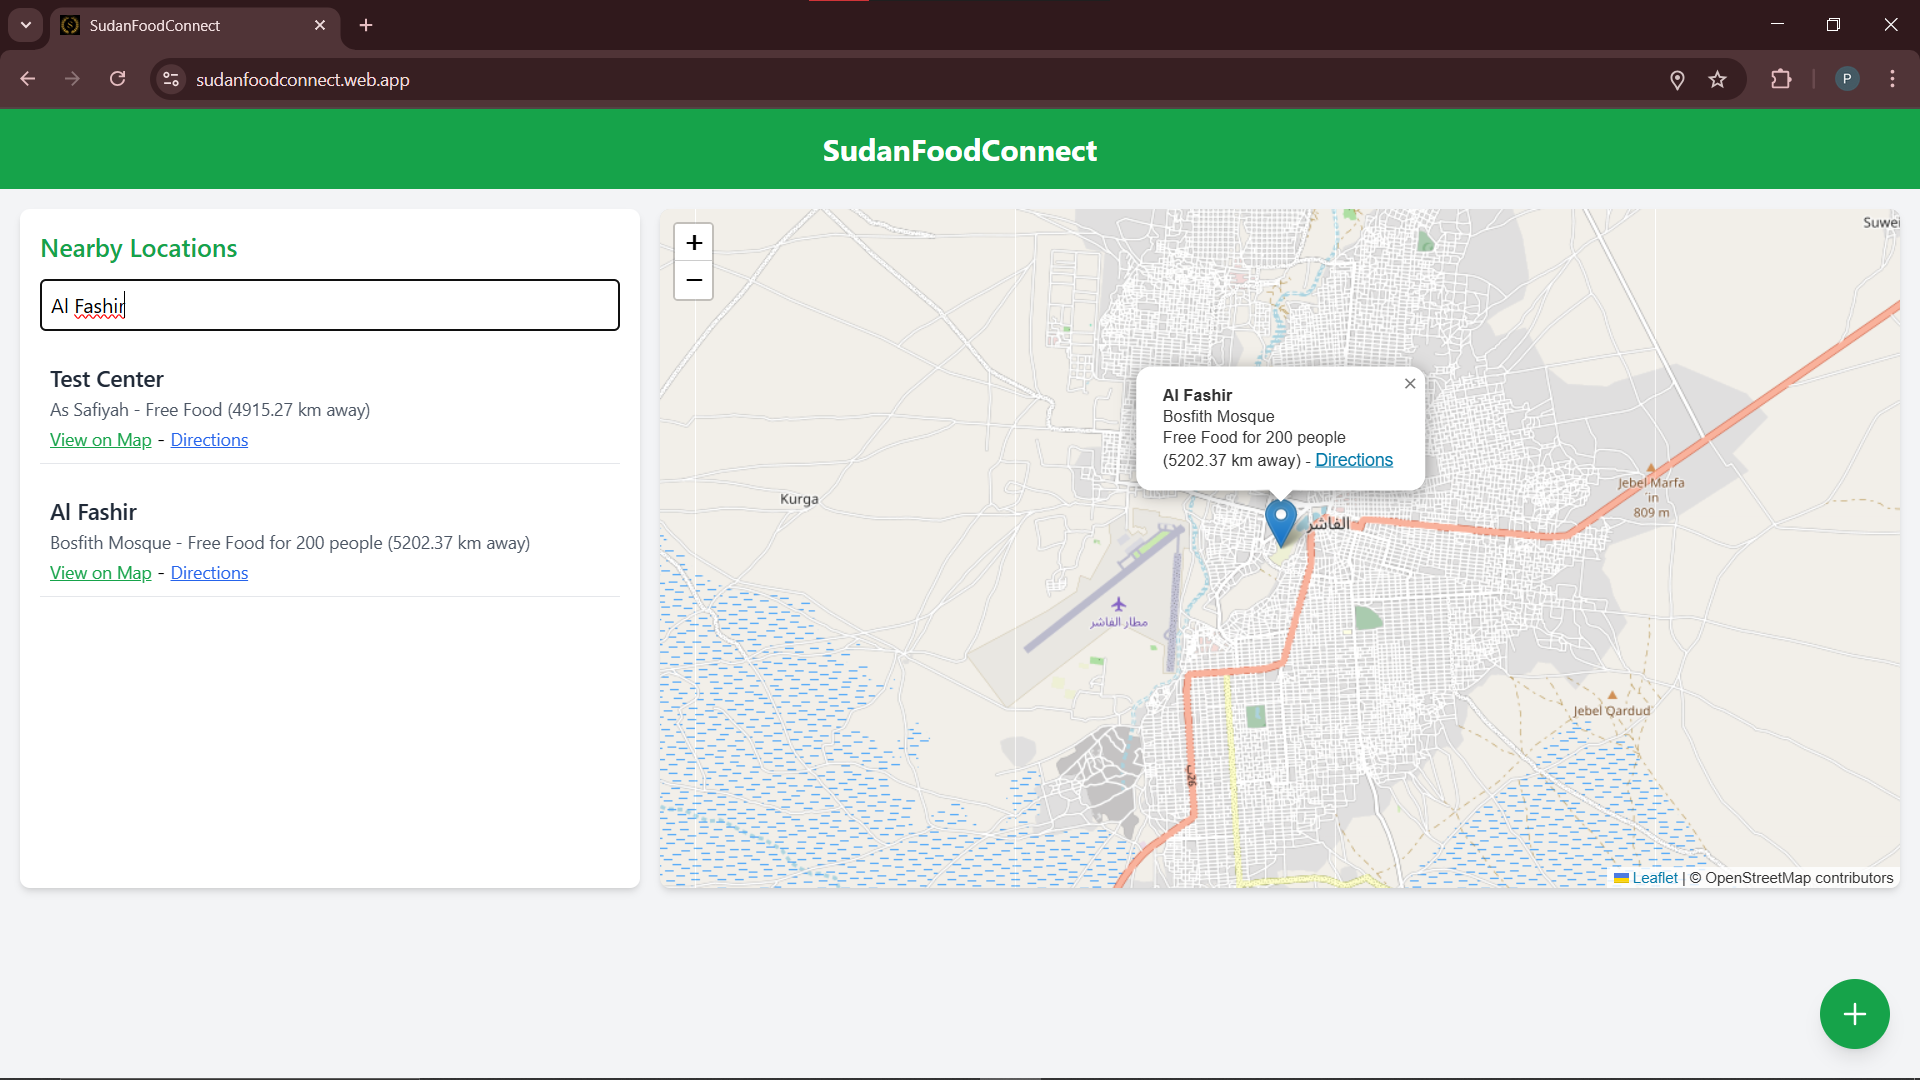Screen dimensions: 1920x1080
Task: Open the browser extensions menu
Action: [x=1781, y=80]
